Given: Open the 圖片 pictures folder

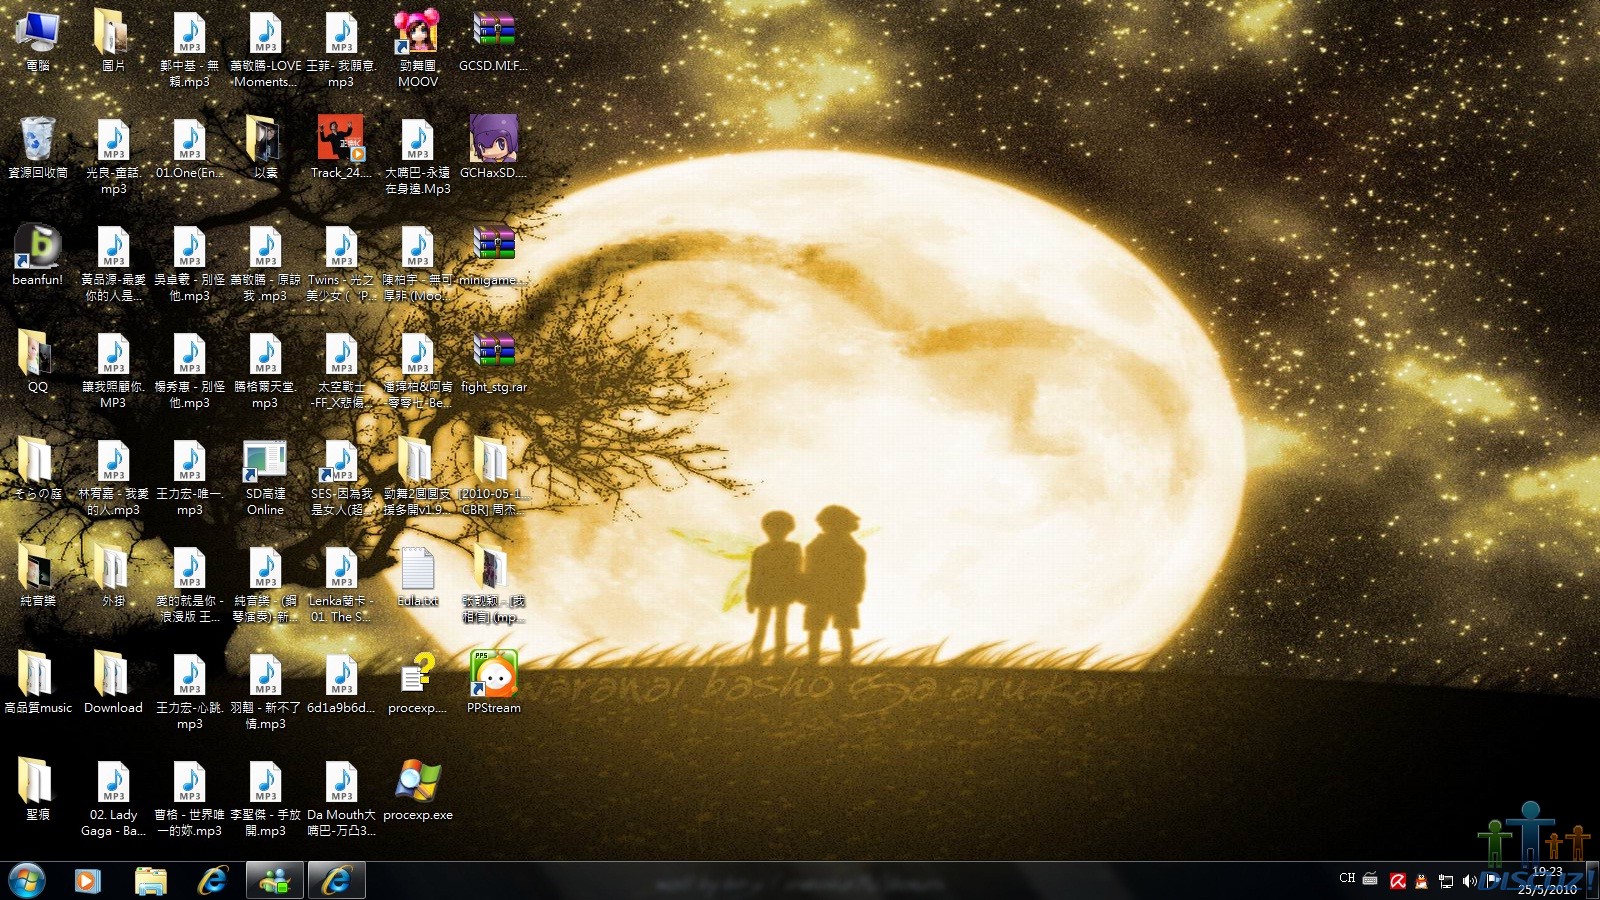Looking at the screenshot, I should (114, 42).
